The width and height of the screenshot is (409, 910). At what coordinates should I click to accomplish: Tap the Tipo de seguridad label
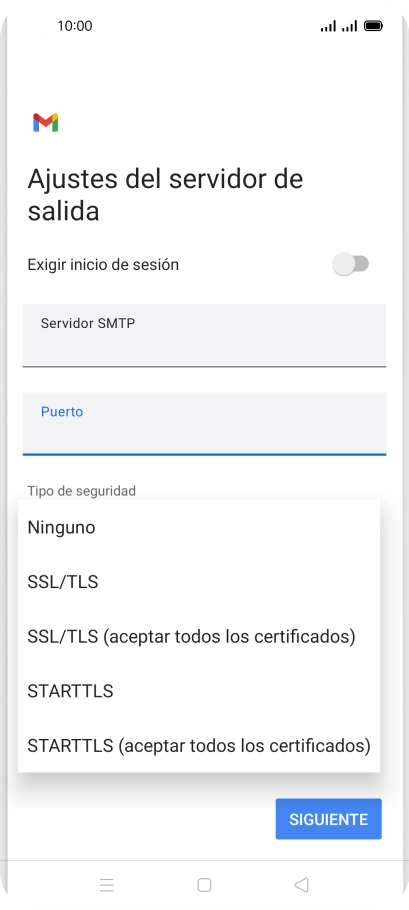(82, 491)
